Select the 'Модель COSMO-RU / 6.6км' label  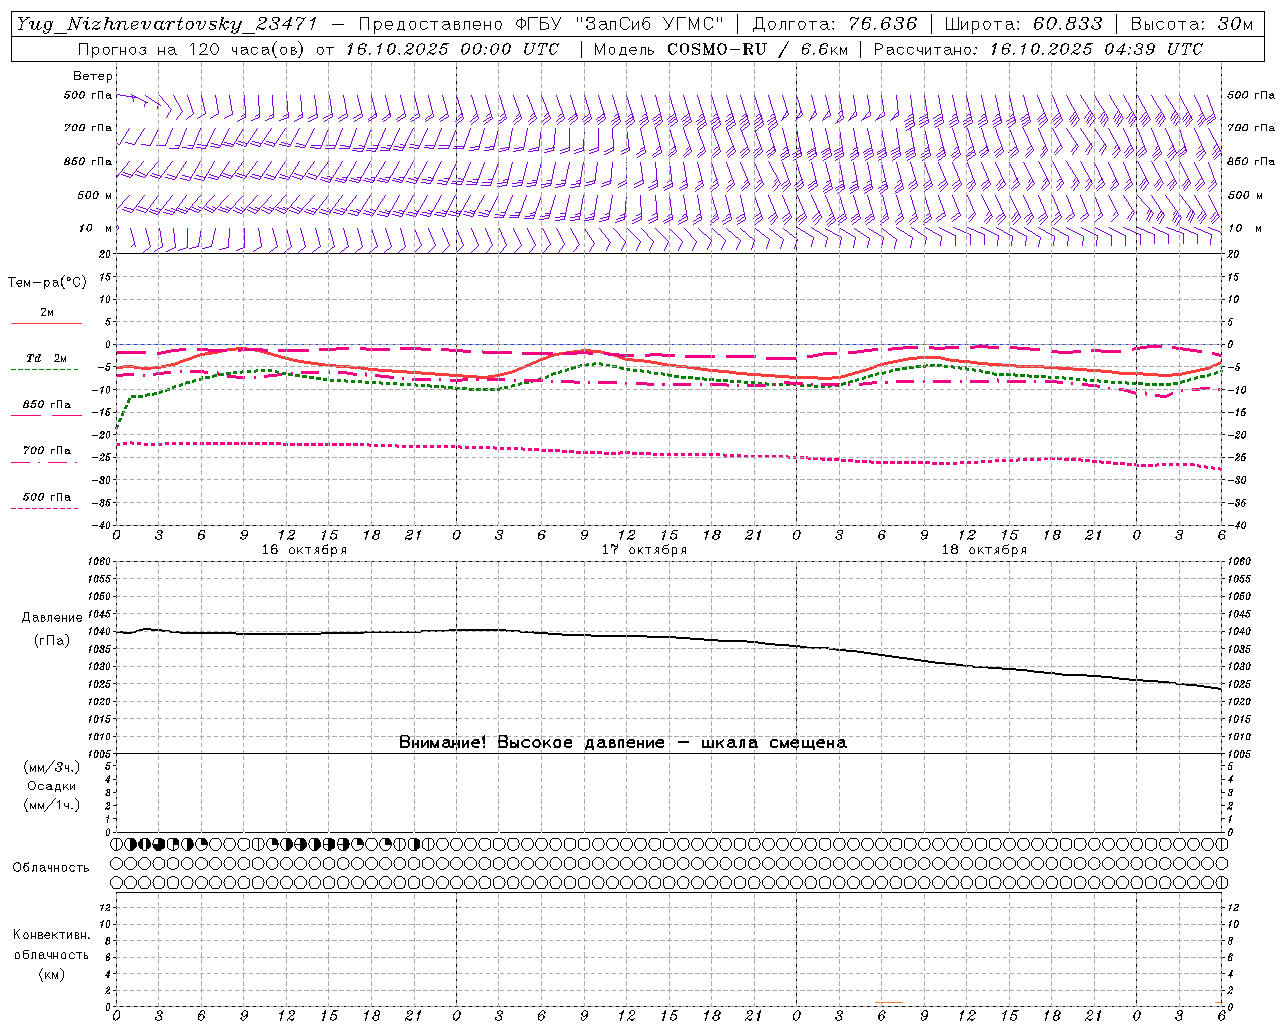720,49
